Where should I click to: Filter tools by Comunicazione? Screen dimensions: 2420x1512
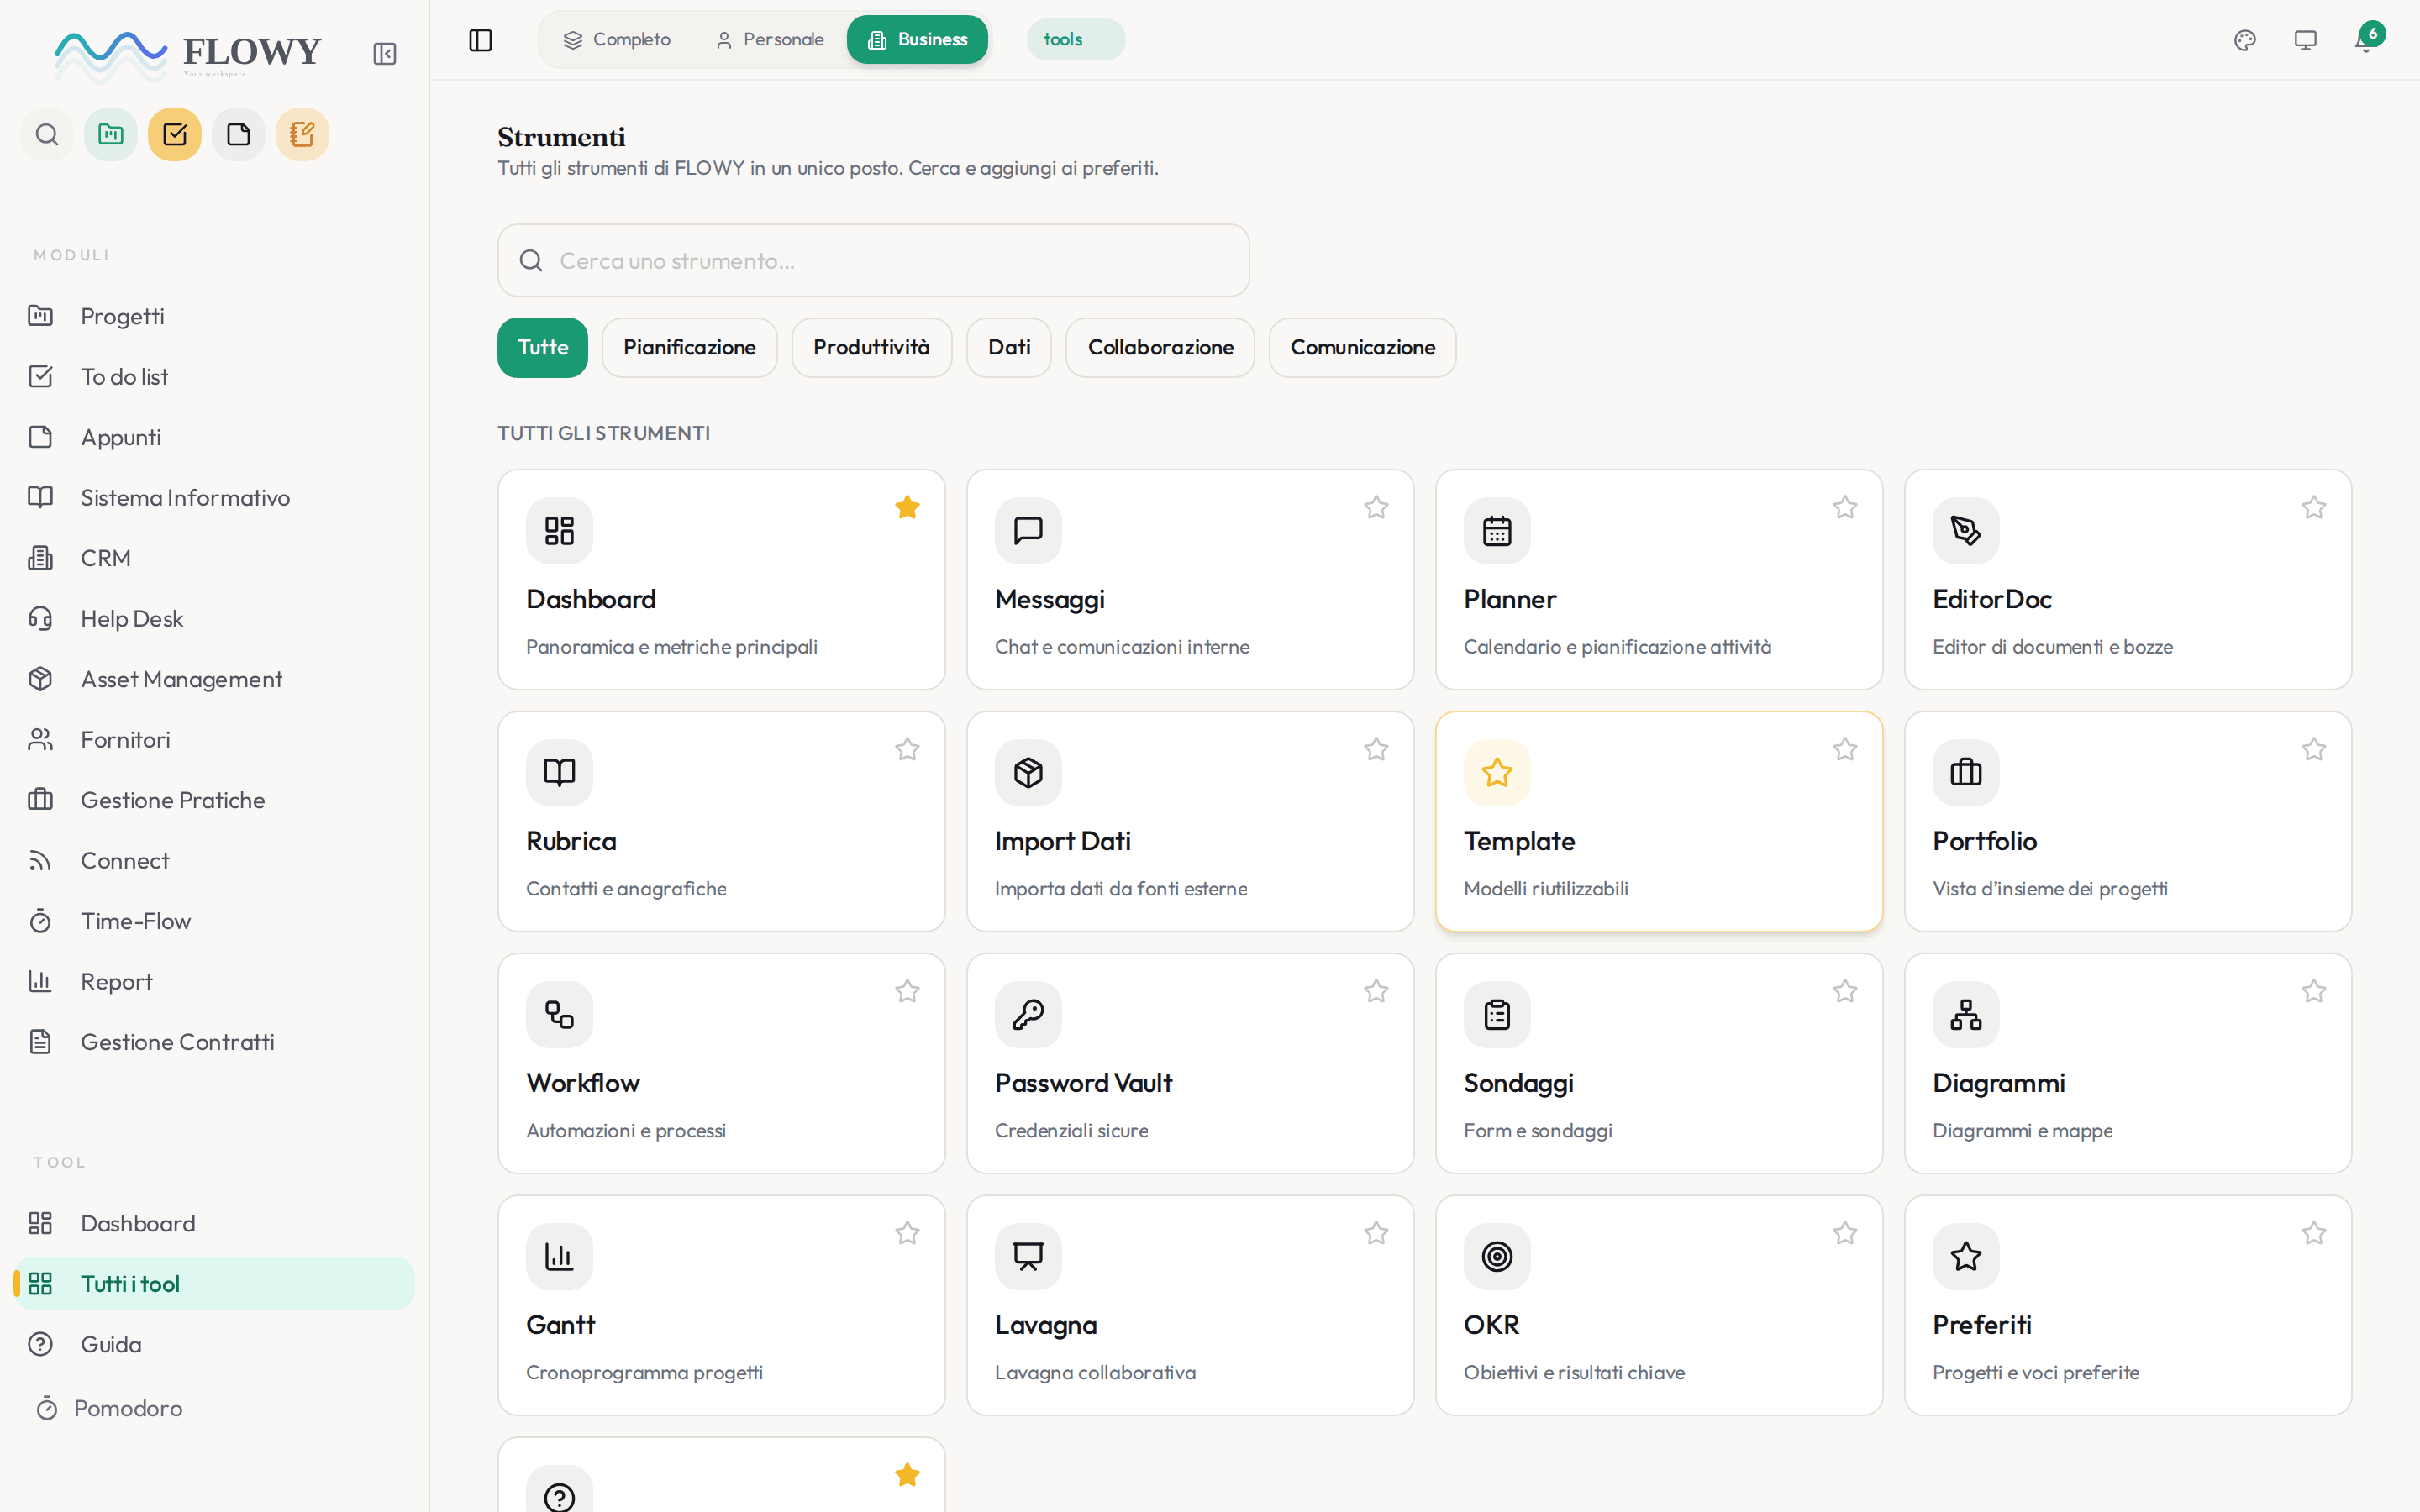click(1362, 347)
